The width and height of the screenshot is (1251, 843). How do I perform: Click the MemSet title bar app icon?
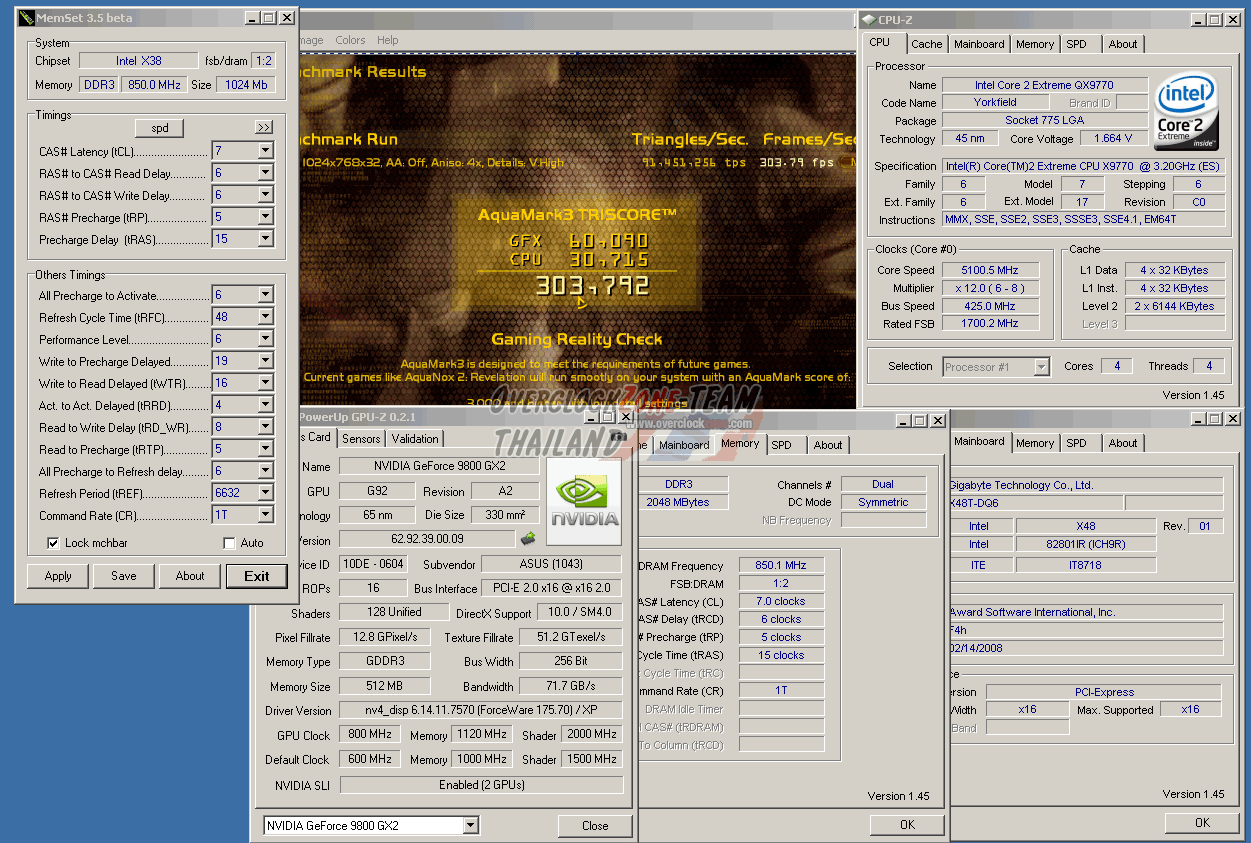tap(26, 18)
